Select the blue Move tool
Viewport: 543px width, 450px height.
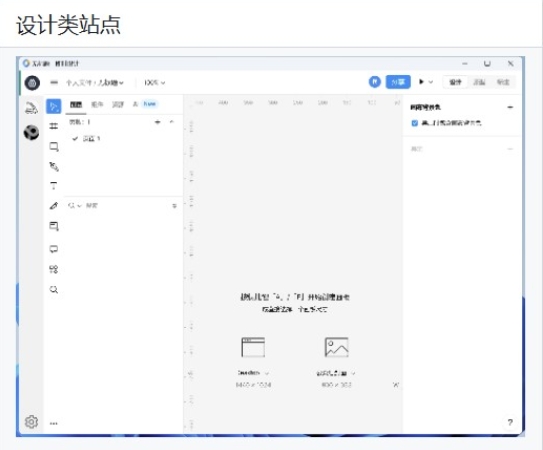click(54, 106)
